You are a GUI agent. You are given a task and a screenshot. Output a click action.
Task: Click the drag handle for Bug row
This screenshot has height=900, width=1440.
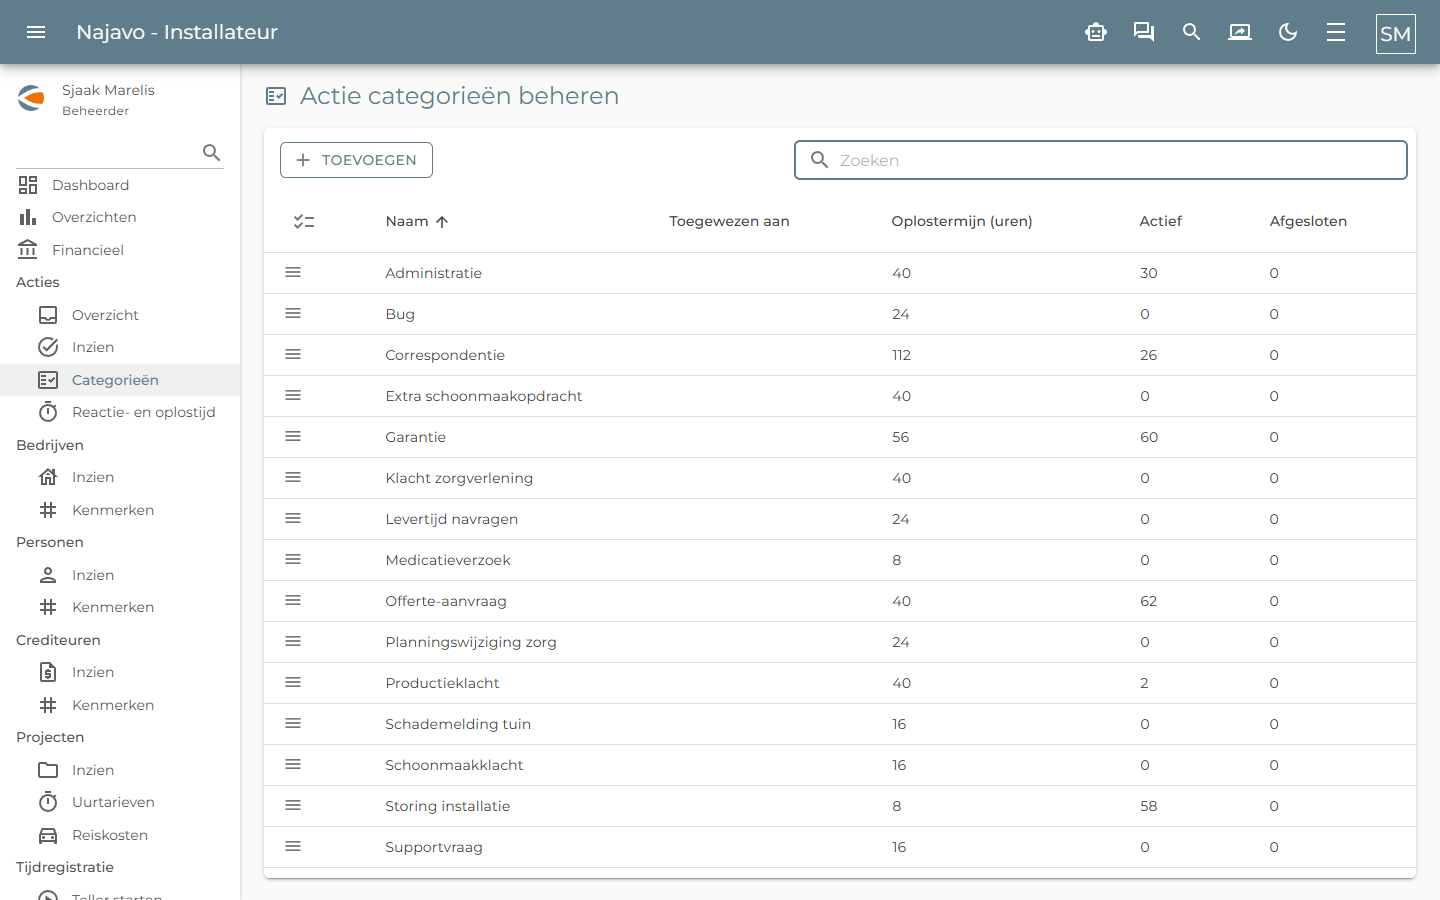[x=293, y=313]
